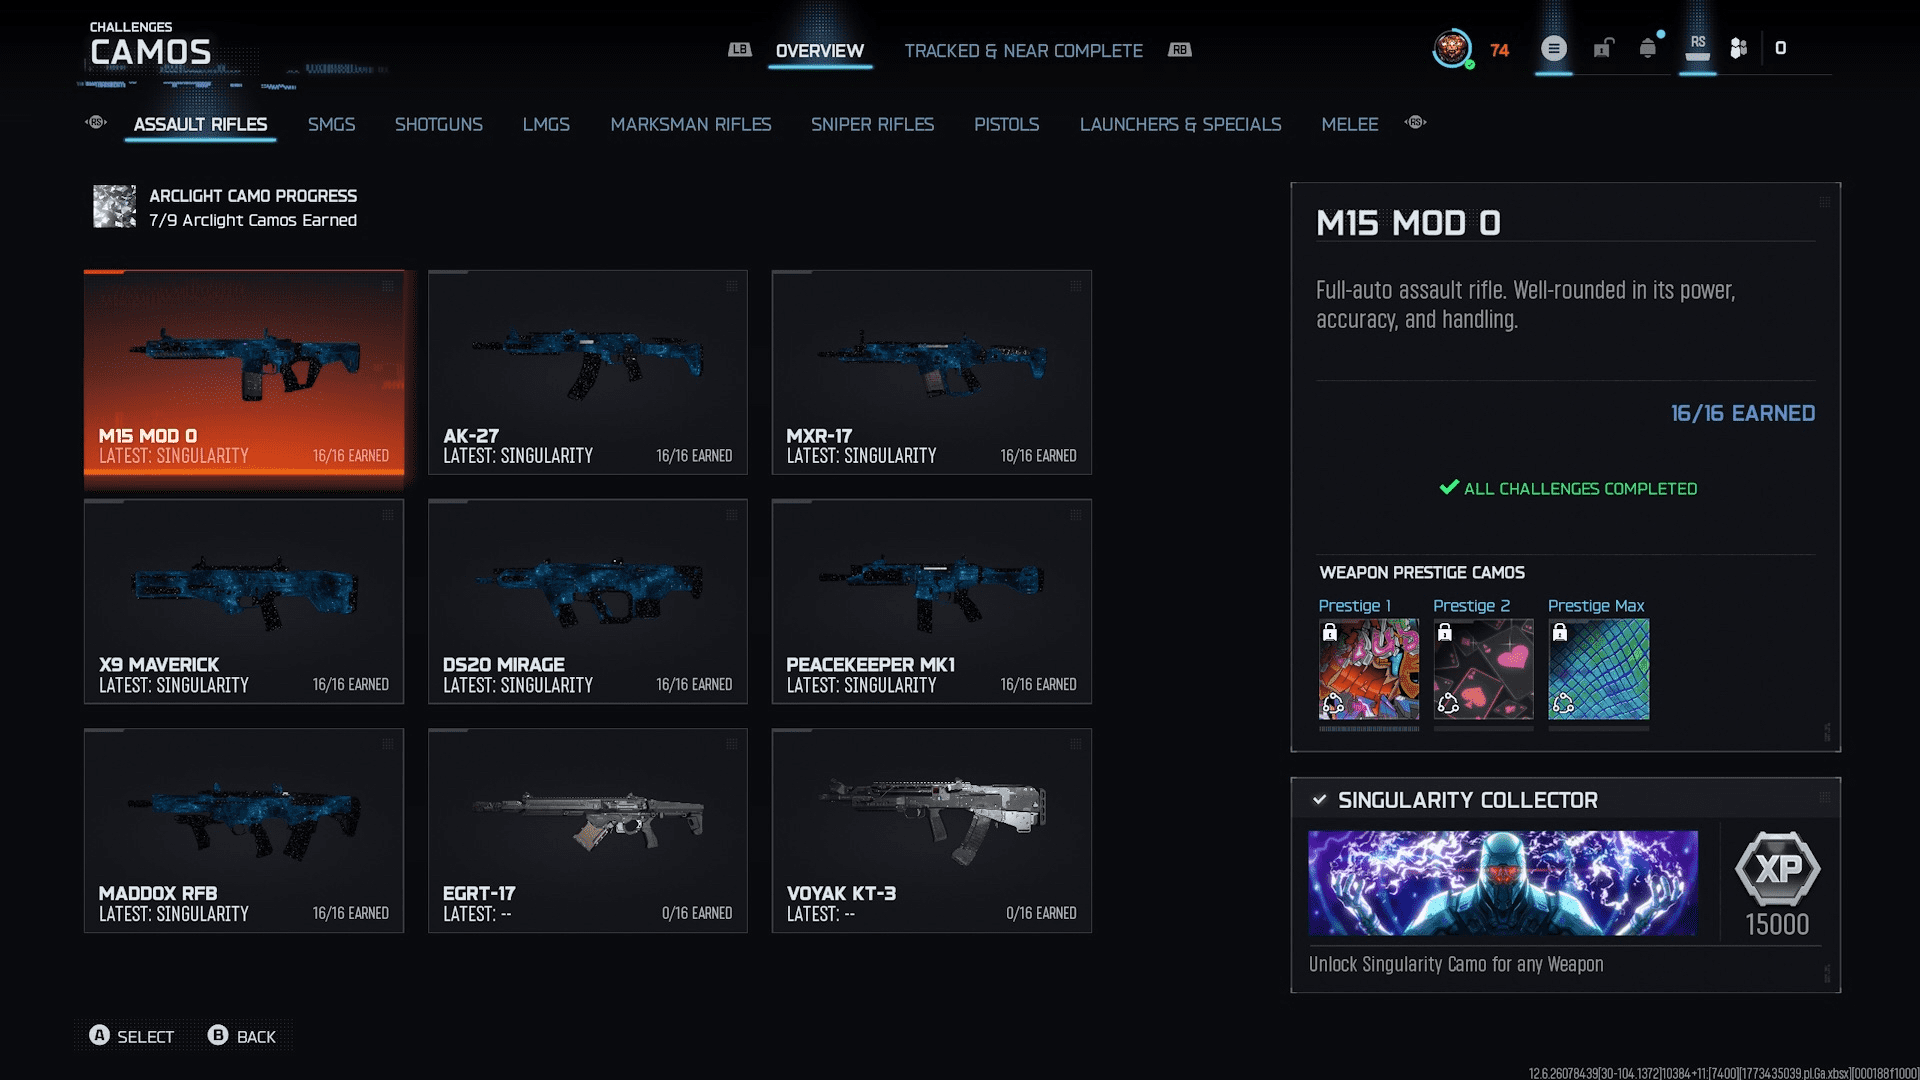Click the RB bumper icon
1920x1080 pixels.
coord(1180,50)
